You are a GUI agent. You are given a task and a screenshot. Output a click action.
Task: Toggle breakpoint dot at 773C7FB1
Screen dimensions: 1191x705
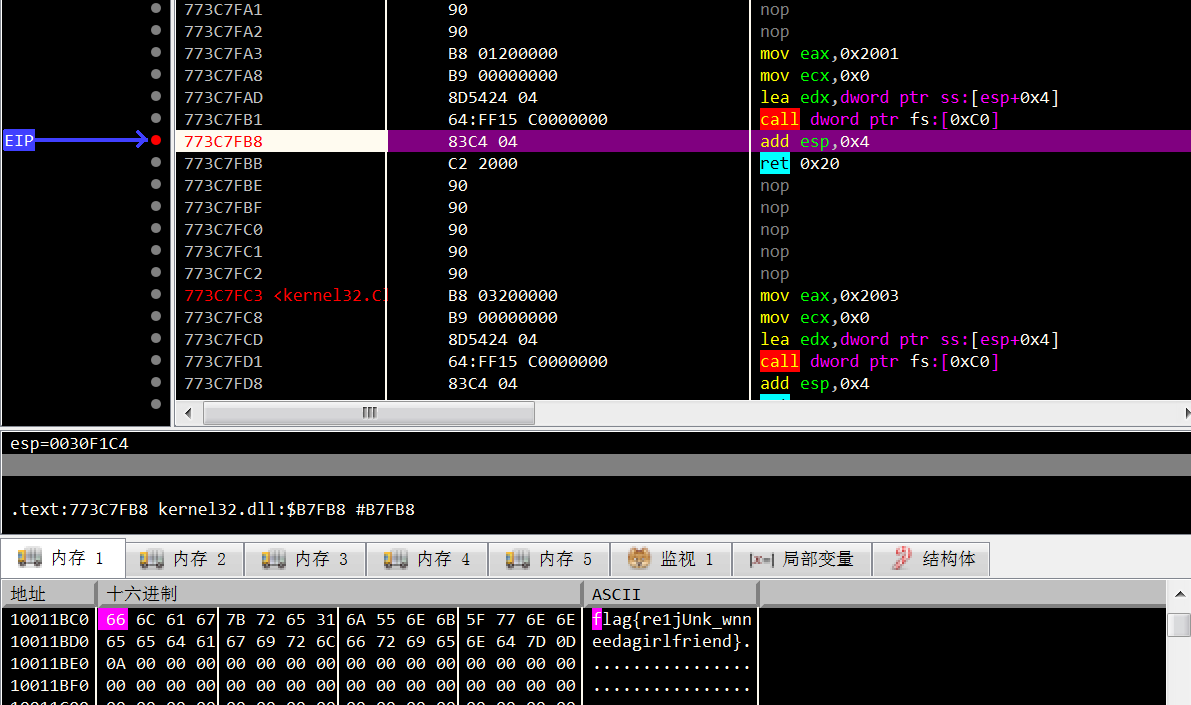point(156,118)
